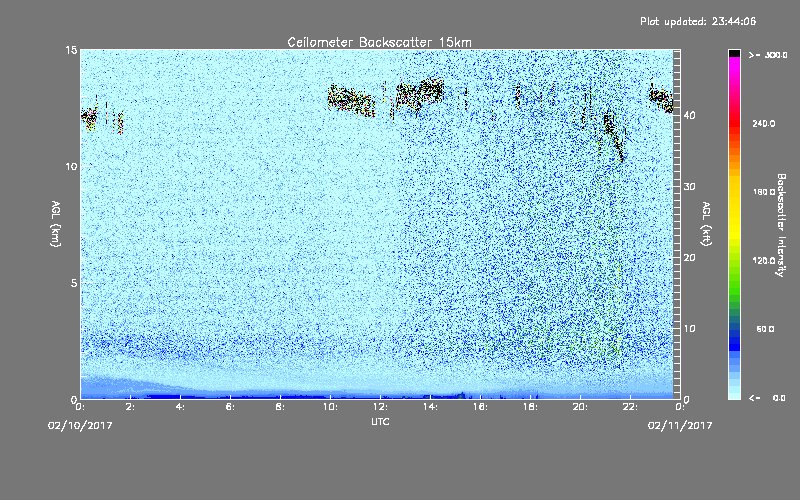
Task: Click the '30' tick on kft axis
Action: (x=689, y=187)
